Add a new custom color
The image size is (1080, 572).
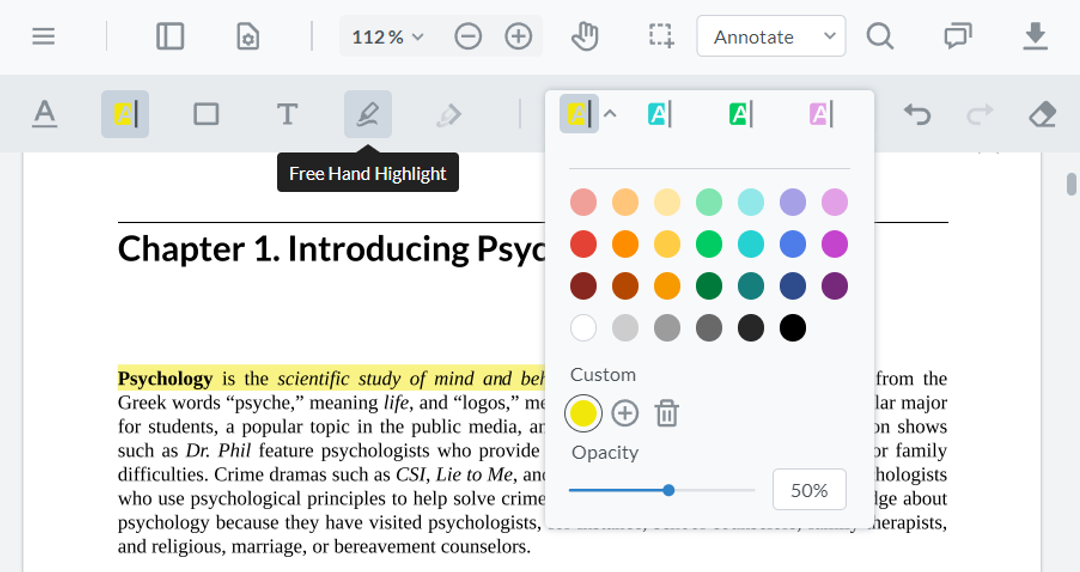625,413
